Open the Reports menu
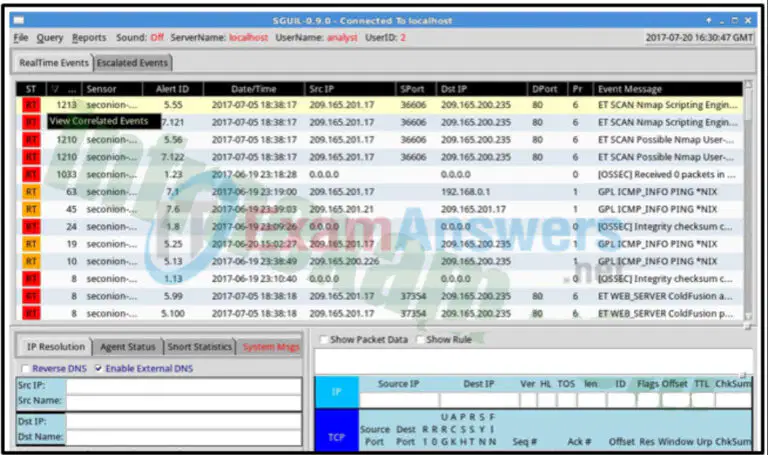The height and width of the screenshot is (455, 768). (89, 38)
